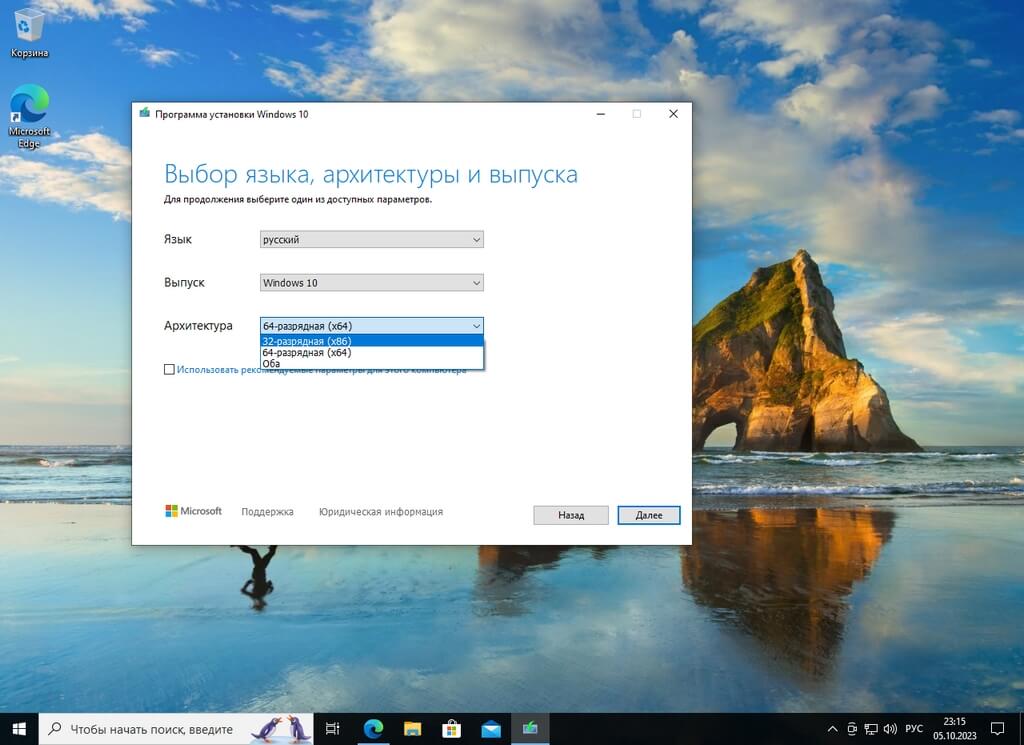Expand the Язык (language) dropdown
The width and height of the screenshot is (1024, 745).
coord(476,240)
